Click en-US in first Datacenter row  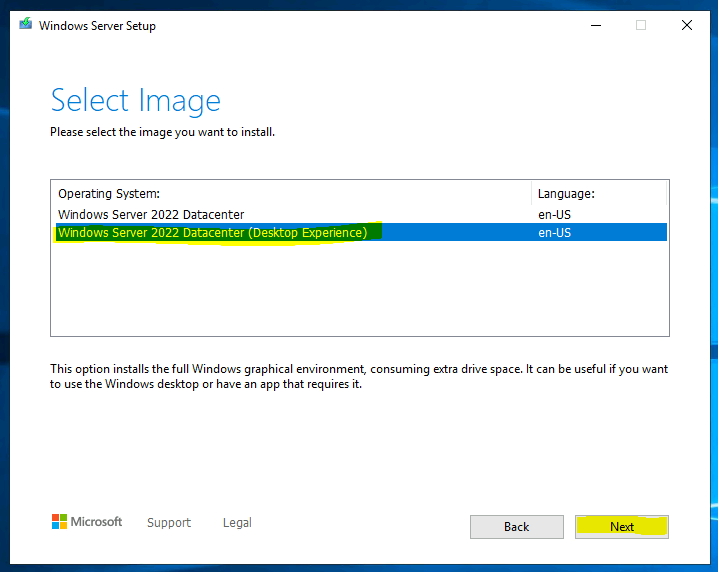(555, 215)
